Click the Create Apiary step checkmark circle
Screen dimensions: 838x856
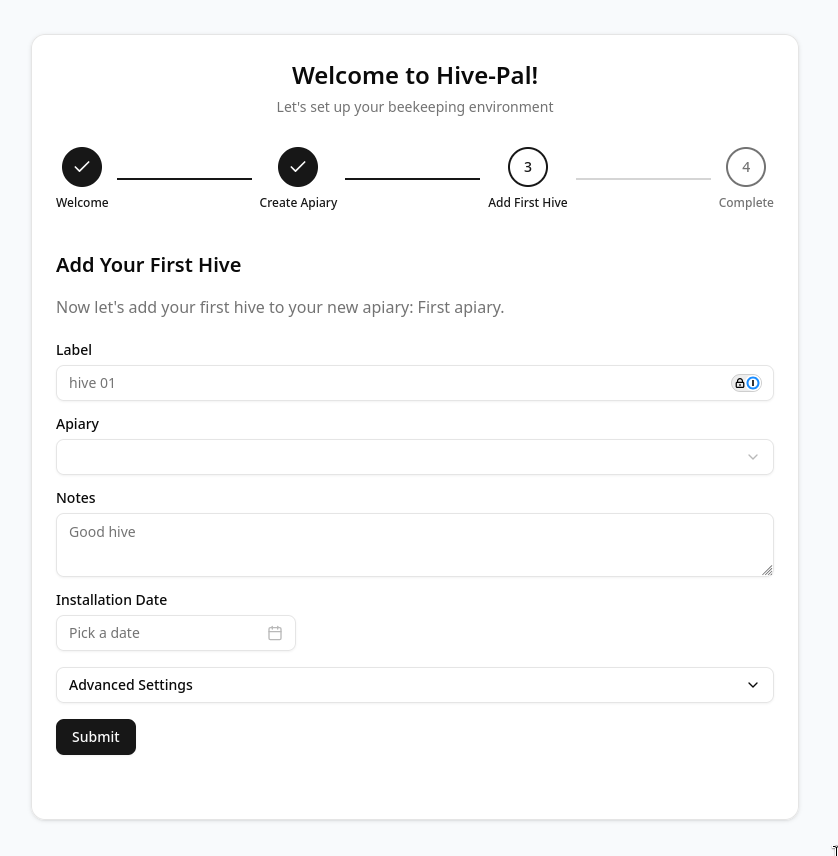(x=298, y=167)
